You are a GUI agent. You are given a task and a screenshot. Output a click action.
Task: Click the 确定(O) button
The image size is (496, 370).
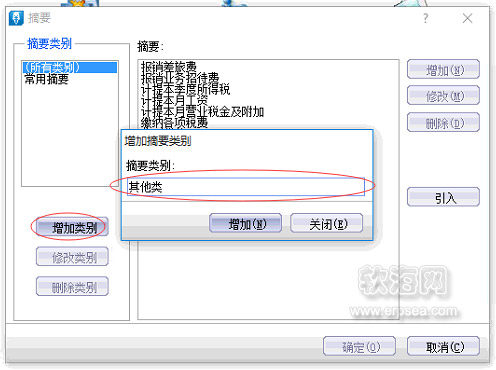359,346
